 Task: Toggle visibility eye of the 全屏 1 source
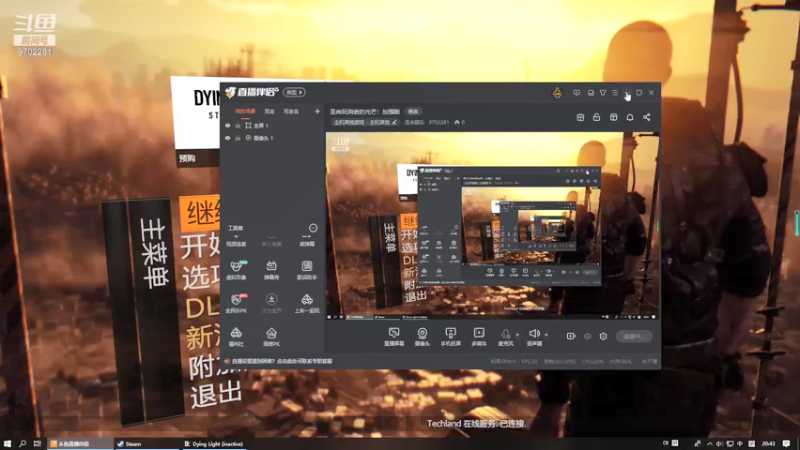(228, 126)
